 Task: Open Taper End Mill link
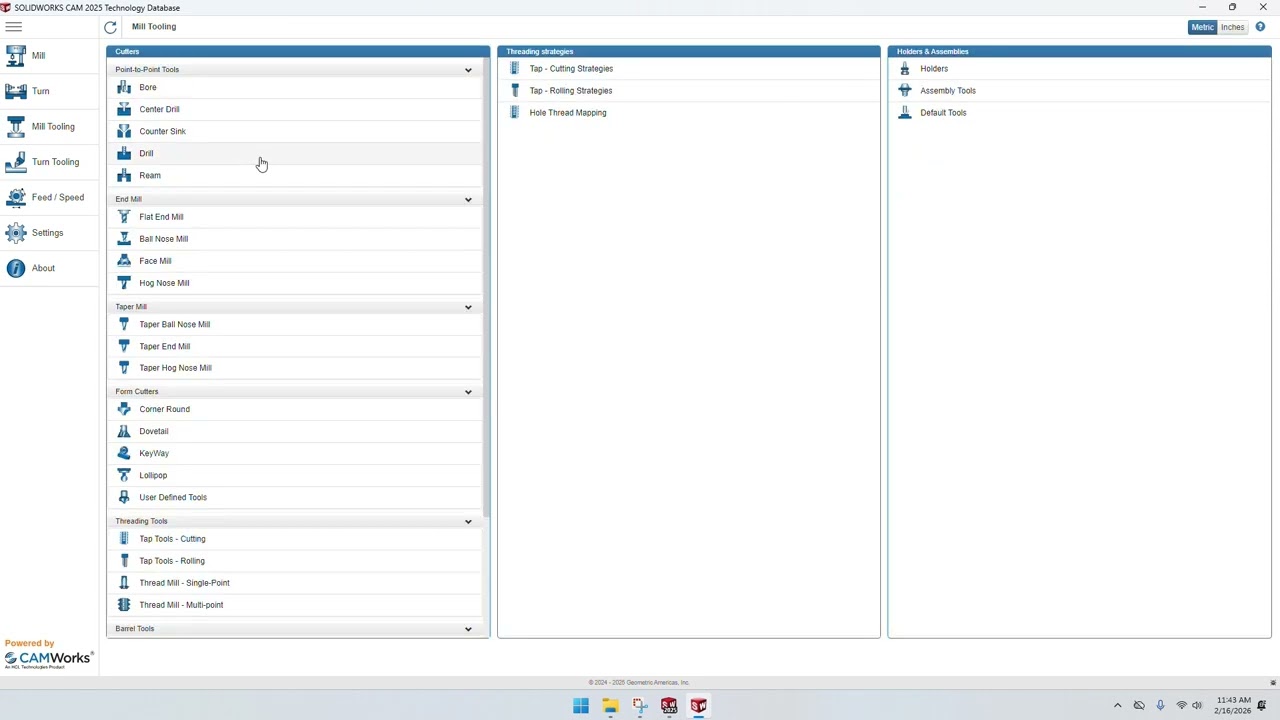tap(165, 346)
